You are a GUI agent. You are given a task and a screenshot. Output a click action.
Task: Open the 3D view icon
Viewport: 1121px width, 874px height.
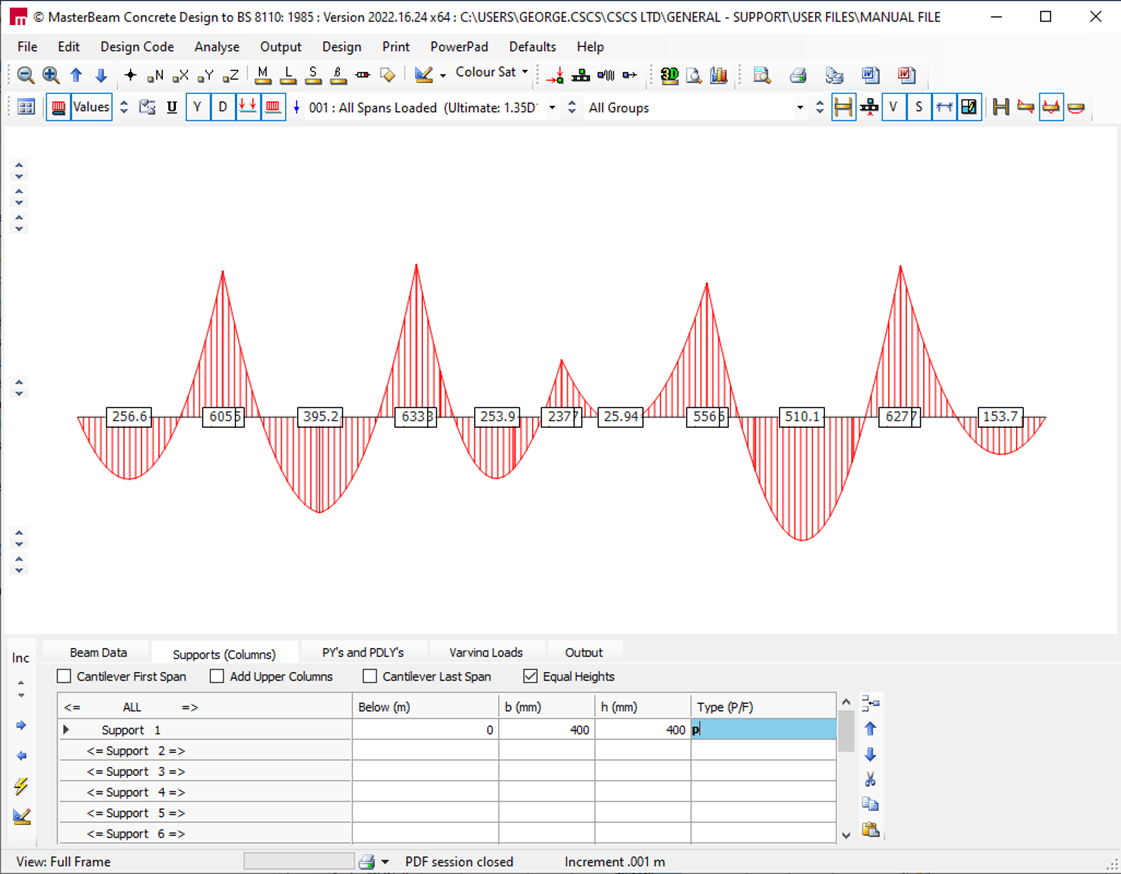[669, 75]
